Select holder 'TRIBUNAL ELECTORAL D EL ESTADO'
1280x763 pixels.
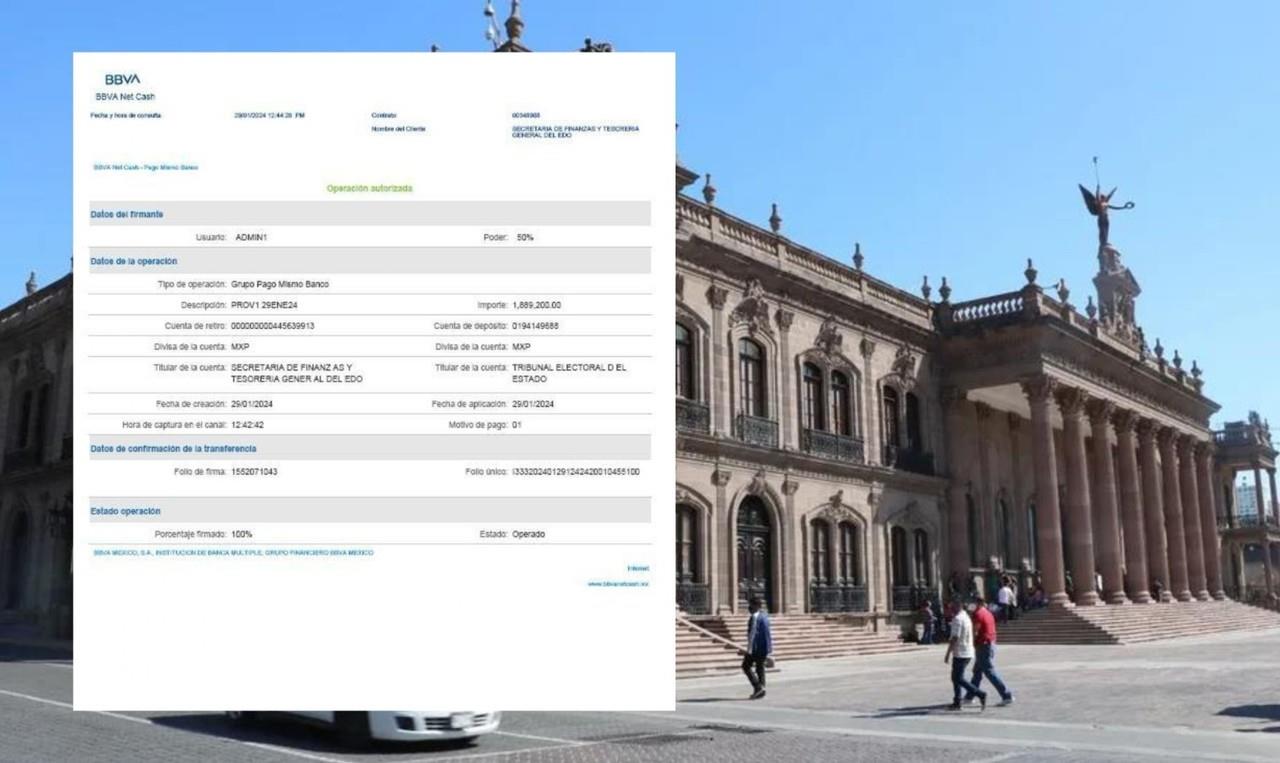point(569,373)
